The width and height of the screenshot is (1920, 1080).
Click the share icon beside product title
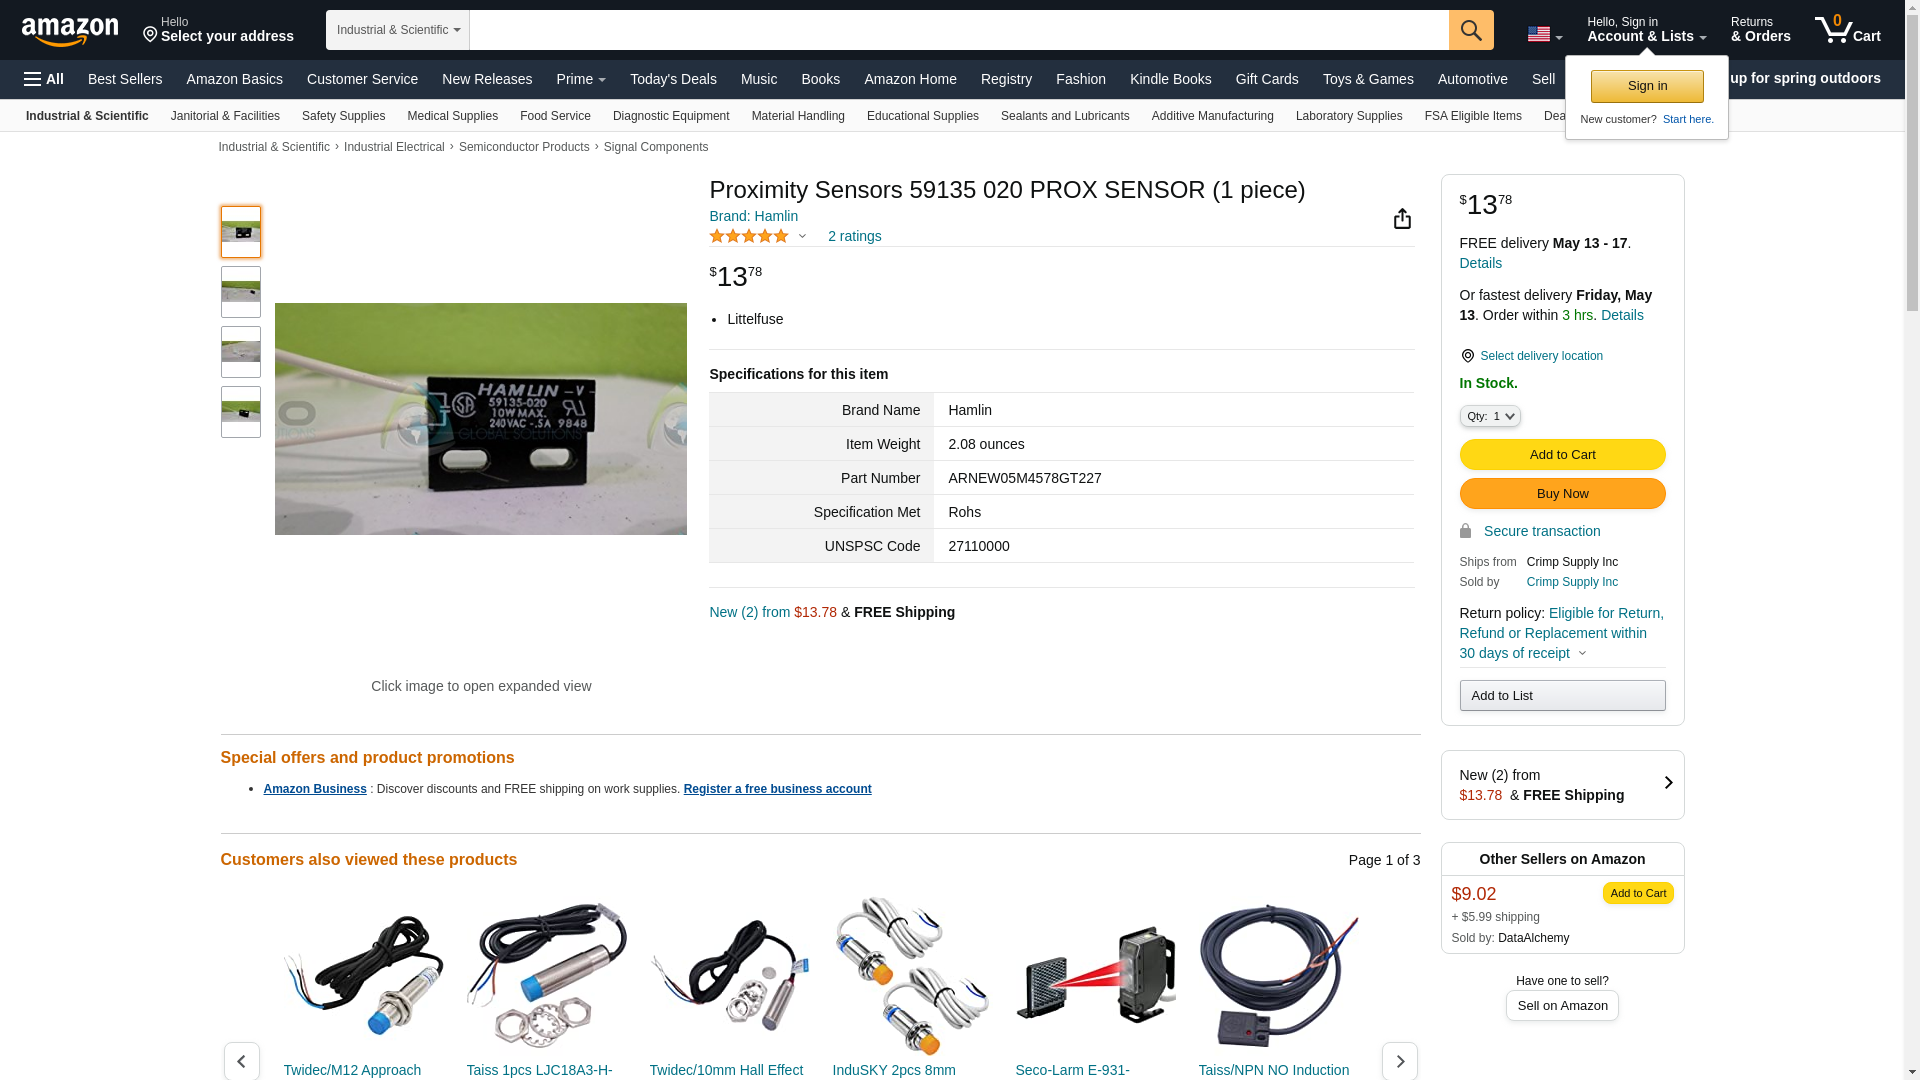tap(1402, 219)
